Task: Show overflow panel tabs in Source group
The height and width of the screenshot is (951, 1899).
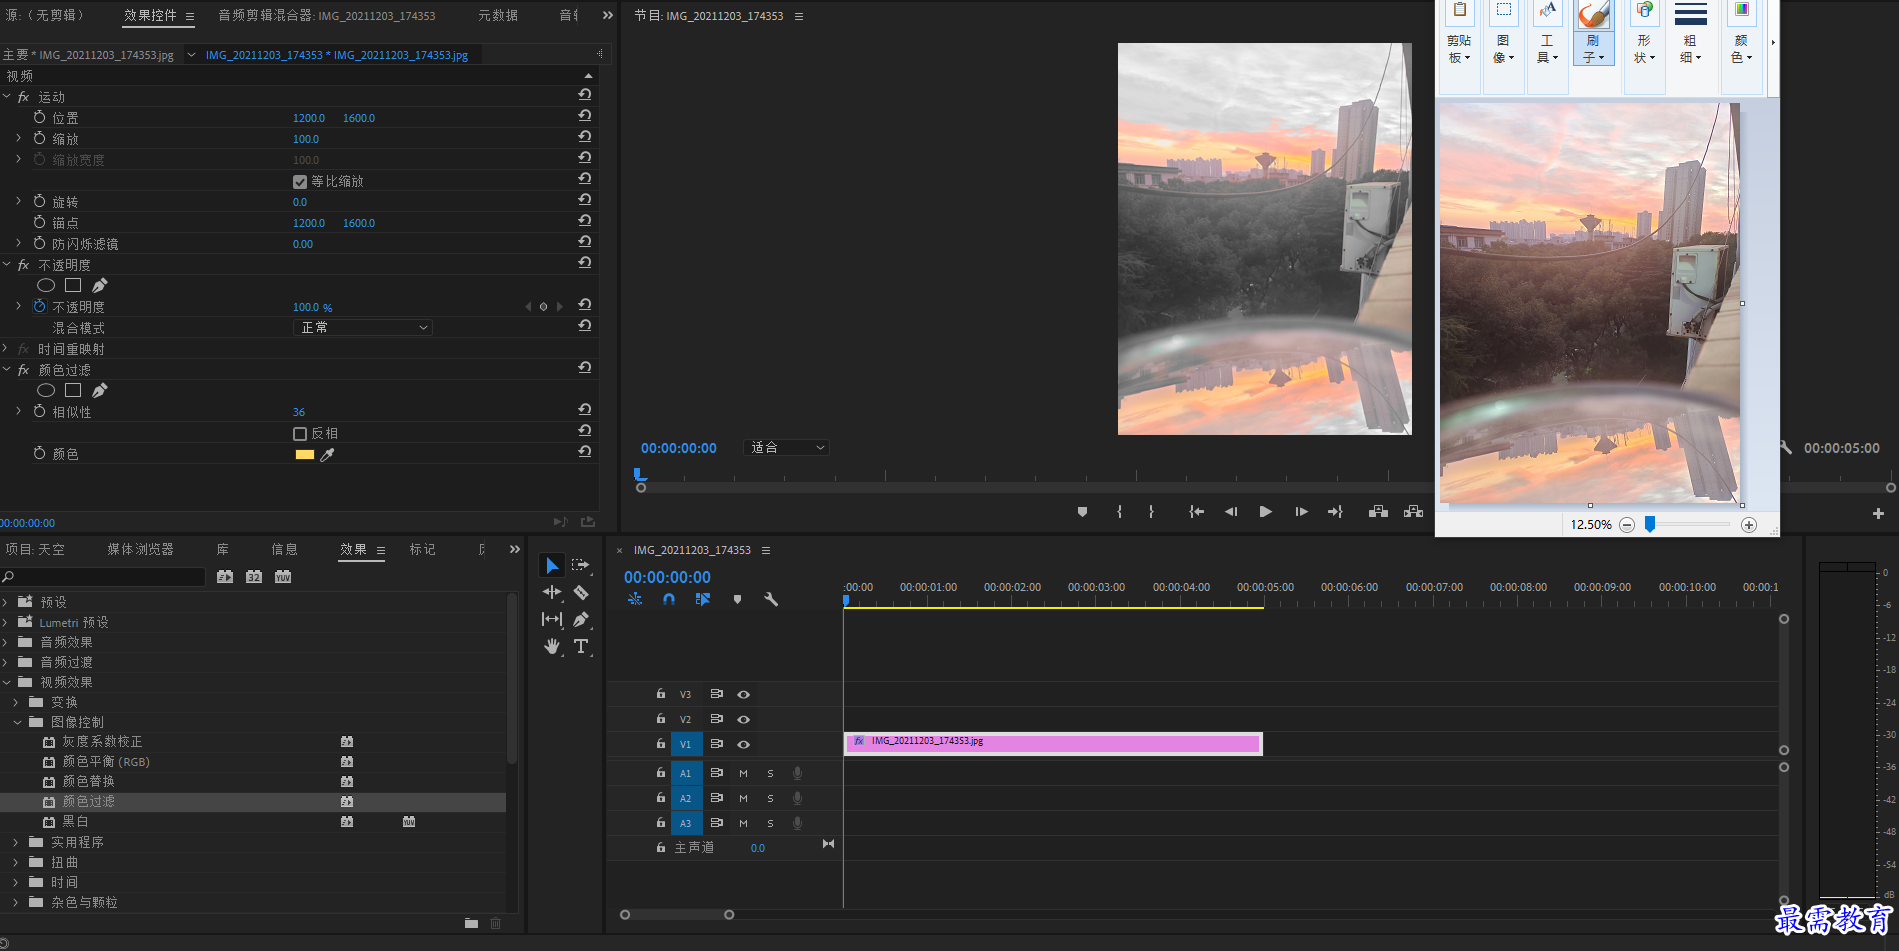Action: [x=608, y=16]
